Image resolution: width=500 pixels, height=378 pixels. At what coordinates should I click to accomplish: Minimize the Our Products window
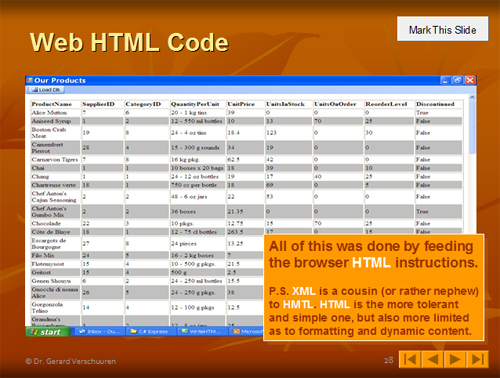[445, 80]
